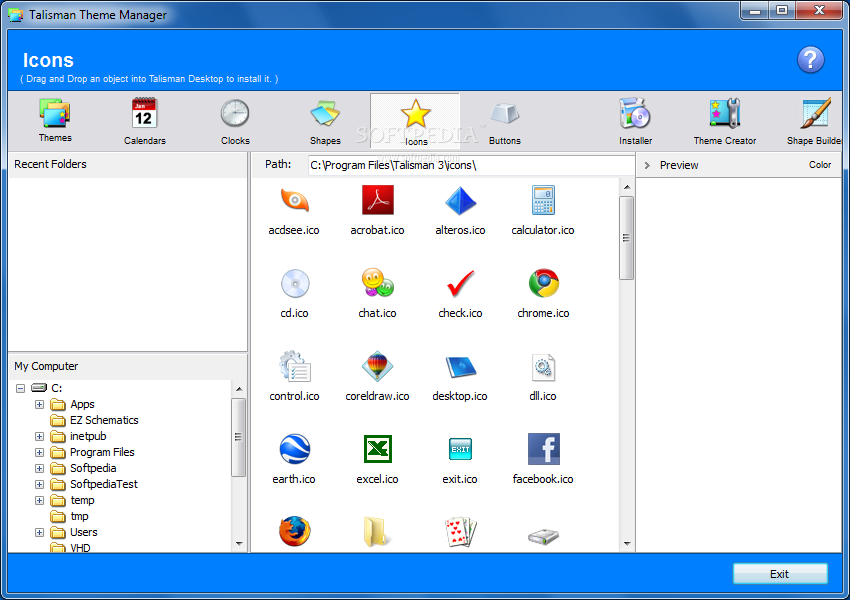Open the Themes section
The image size is (850, 600).
tap(55, 121)
